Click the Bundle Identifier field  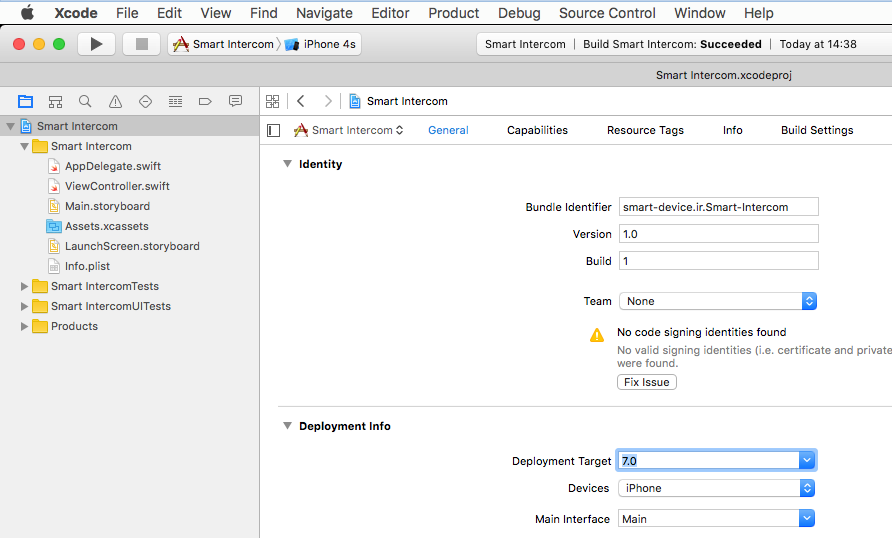point(718,207)
